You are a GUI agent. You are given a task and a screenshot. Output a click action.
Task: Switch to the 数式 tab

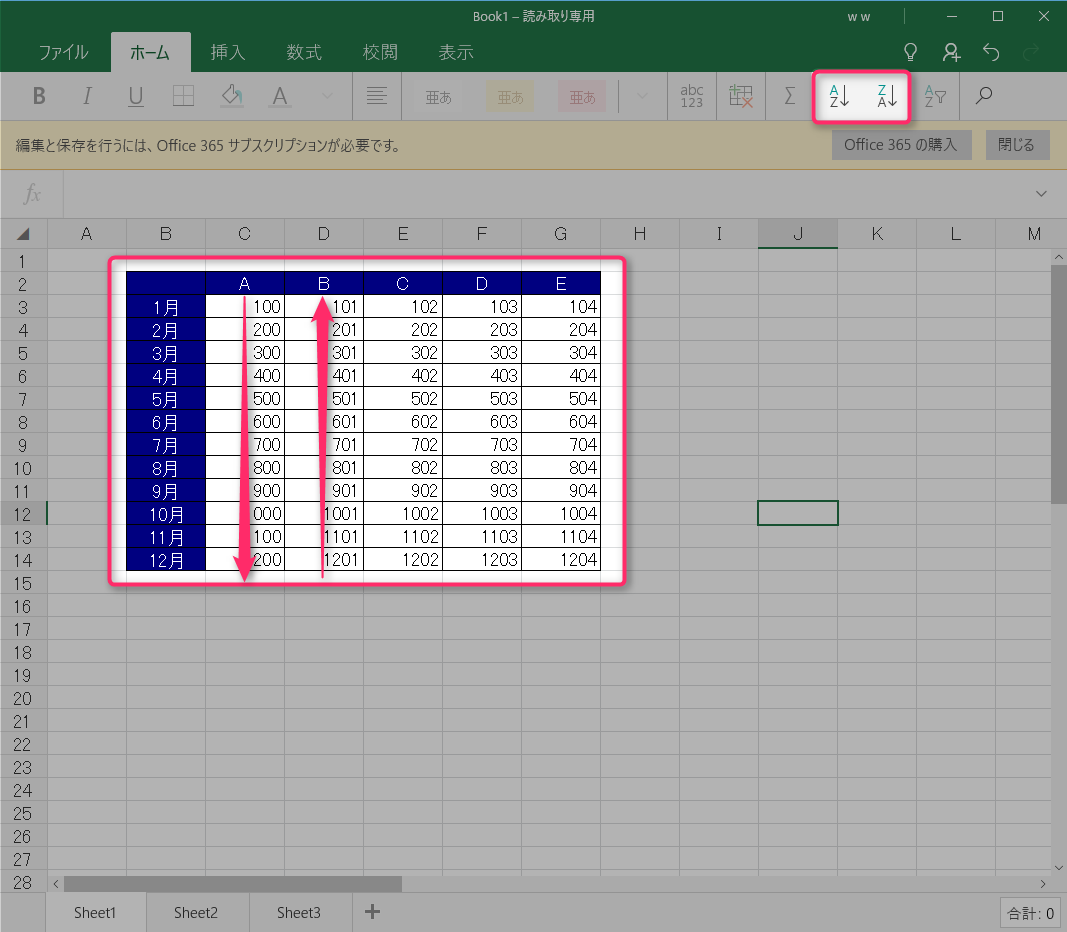pos(303,52)
